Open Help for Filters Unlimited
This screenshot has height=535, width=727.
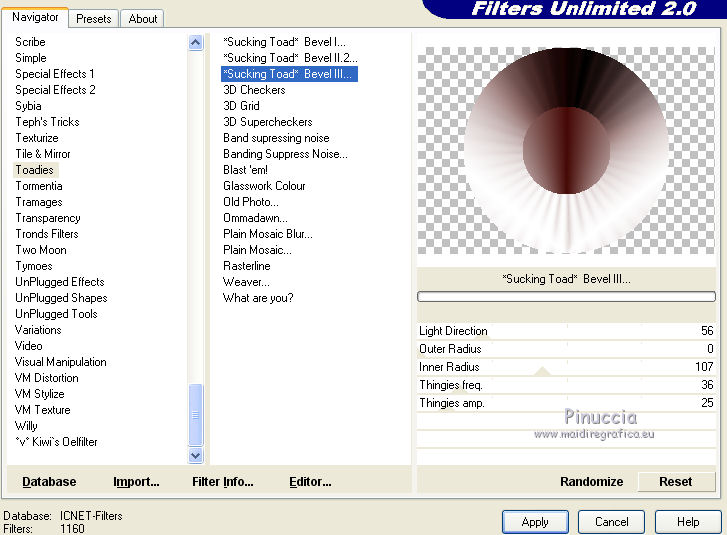pyautogui.click(x=688, y=522)
